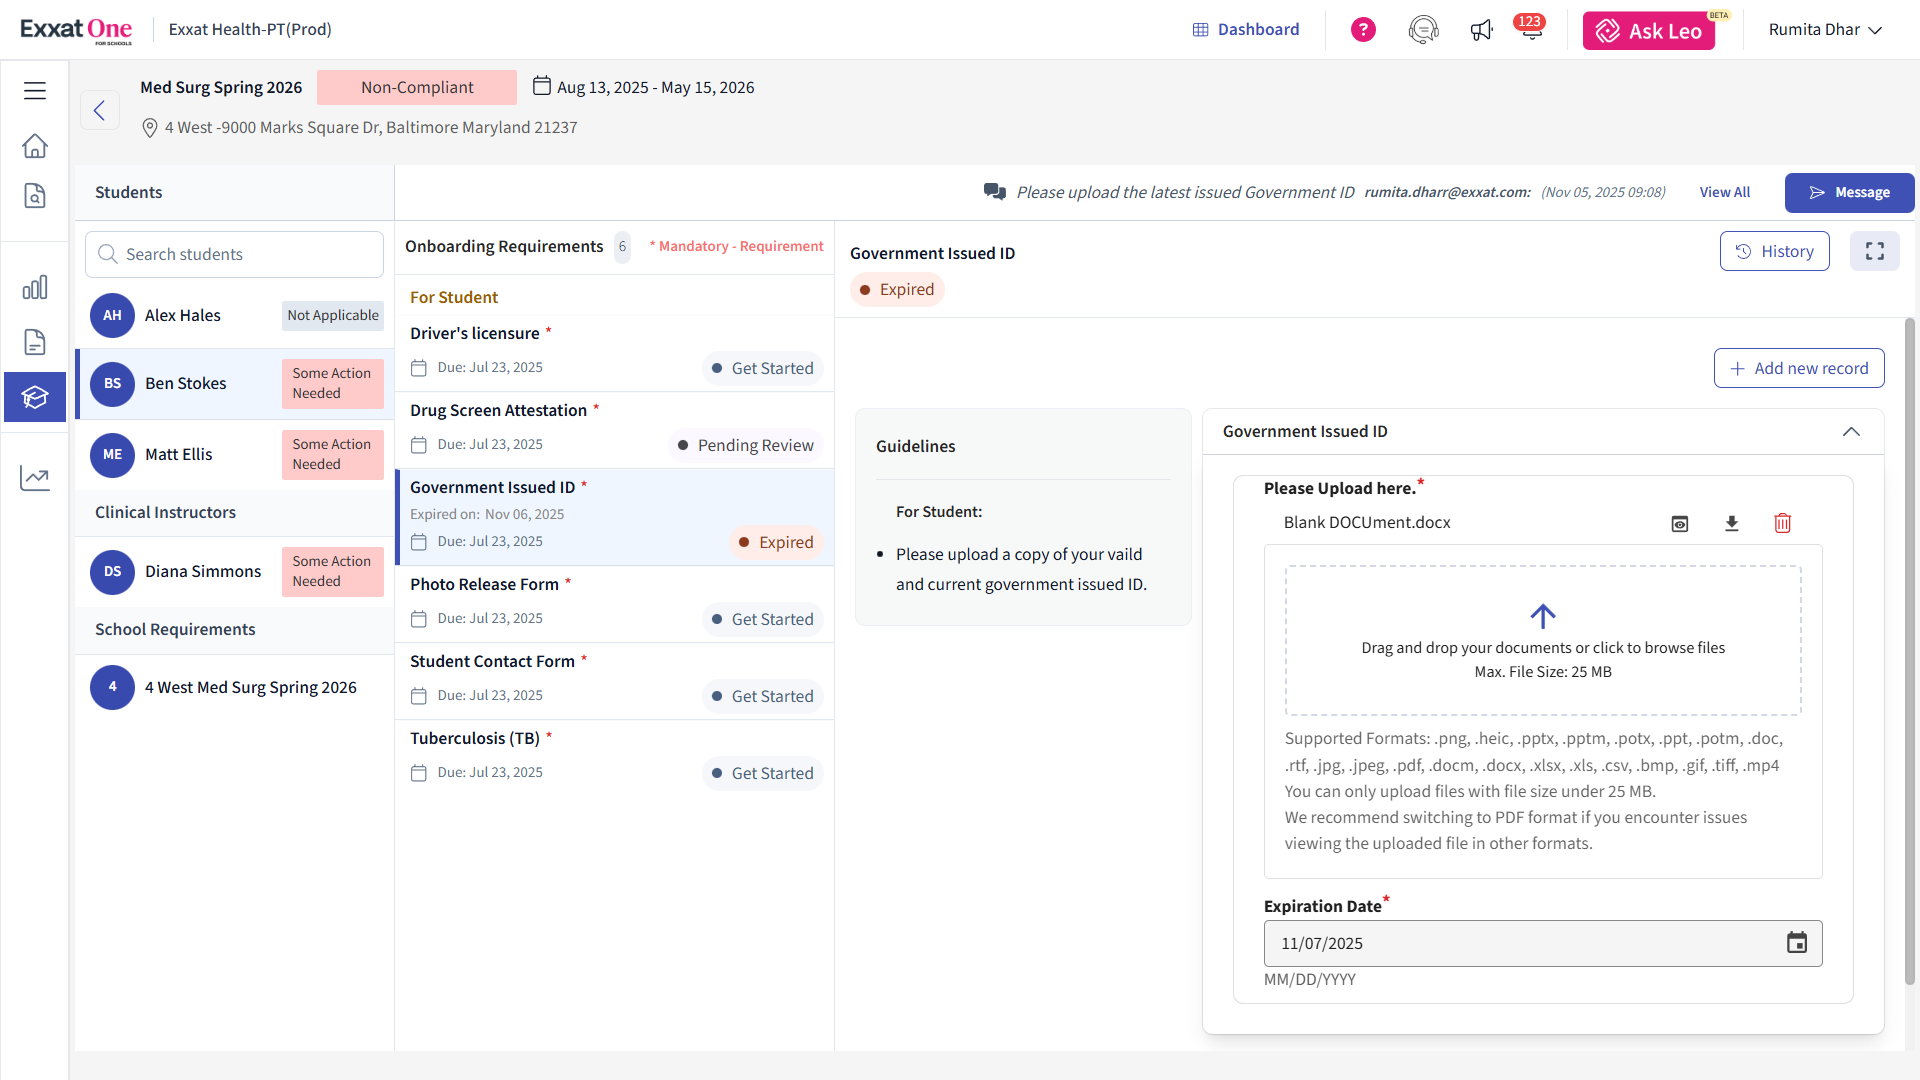This screenshot has width=1920, height=1080.
Task: Open the History button
Action: [x=1774, y=252]
